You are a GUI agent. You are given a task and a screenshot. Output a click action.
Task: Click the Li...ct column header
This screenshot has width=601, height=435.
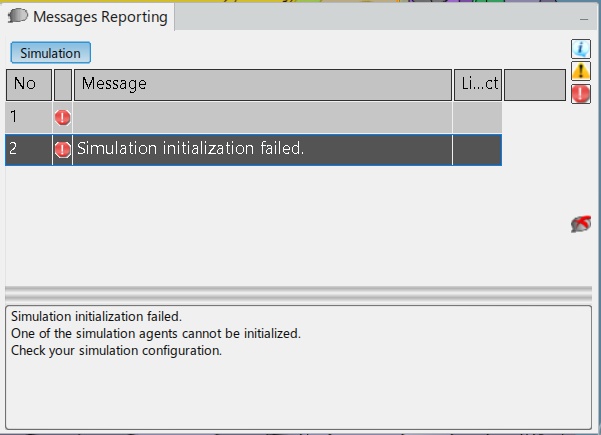coord(478,85)
